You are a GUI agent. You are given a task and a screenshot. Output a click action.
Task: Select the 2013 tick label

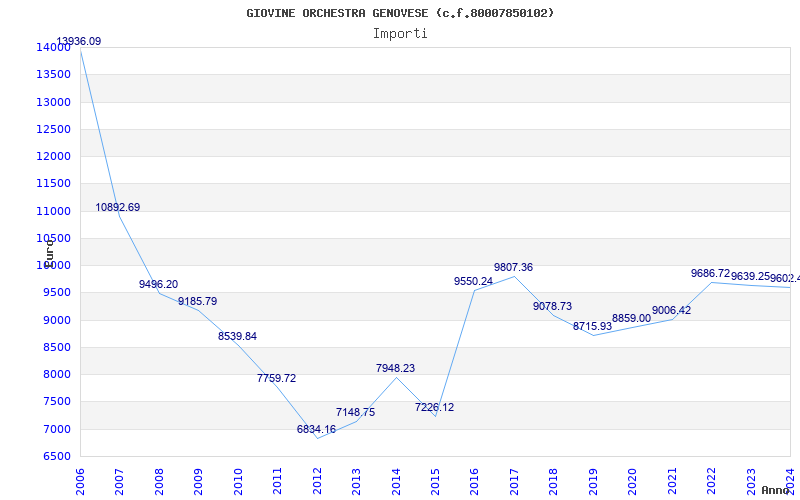pyautogui.click(x=357, y=482)
